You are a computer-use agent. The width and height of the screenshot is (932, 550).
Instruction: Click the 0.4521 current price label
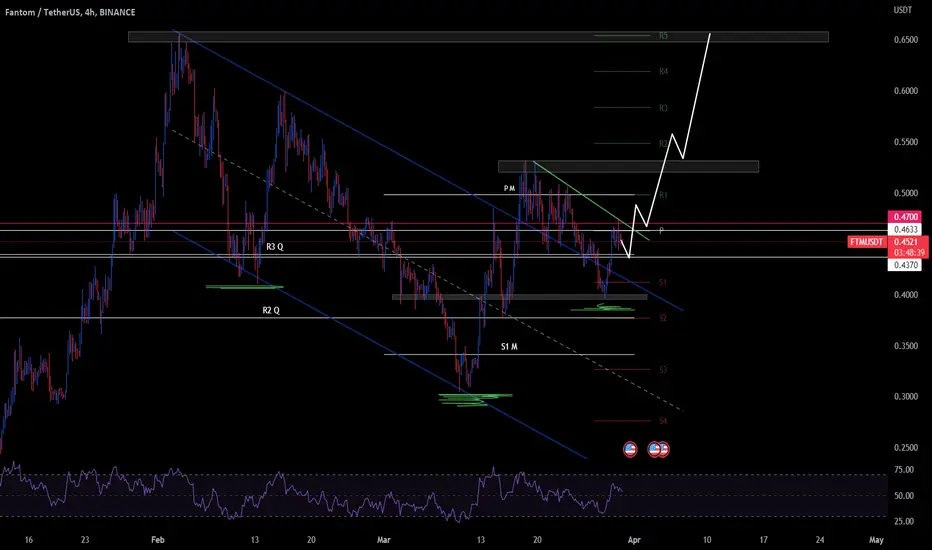[x=906, y=242]
